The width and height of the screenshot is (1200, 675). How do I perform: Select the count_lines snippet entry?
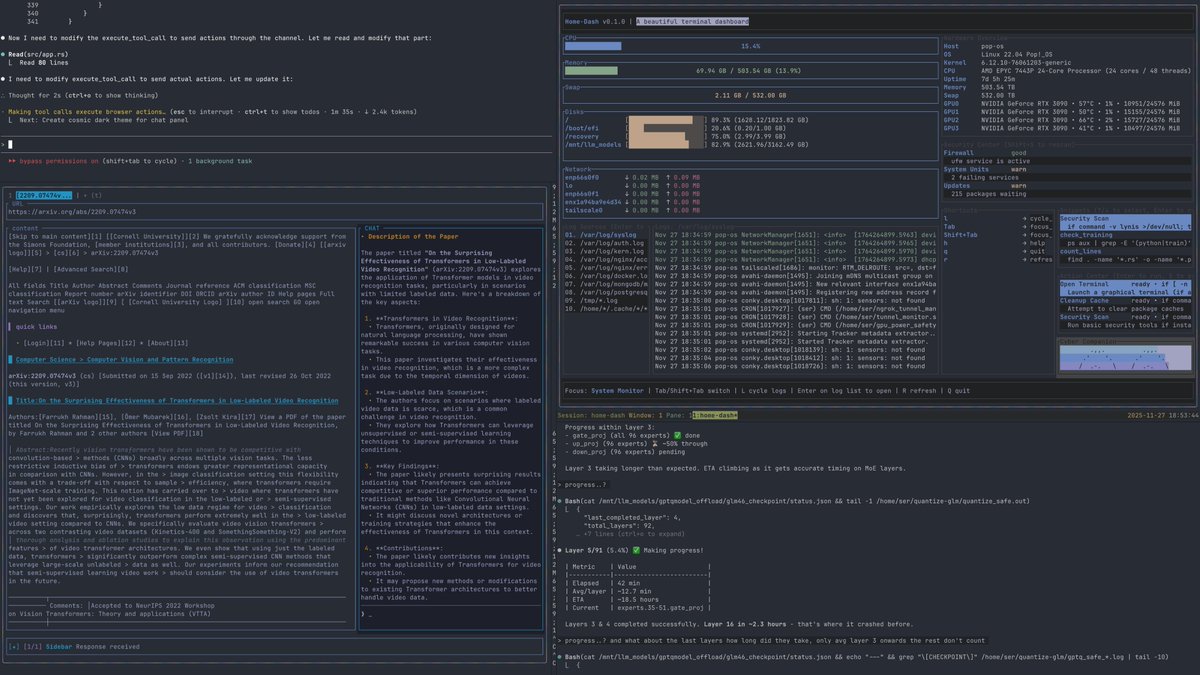click(1126, 254)
